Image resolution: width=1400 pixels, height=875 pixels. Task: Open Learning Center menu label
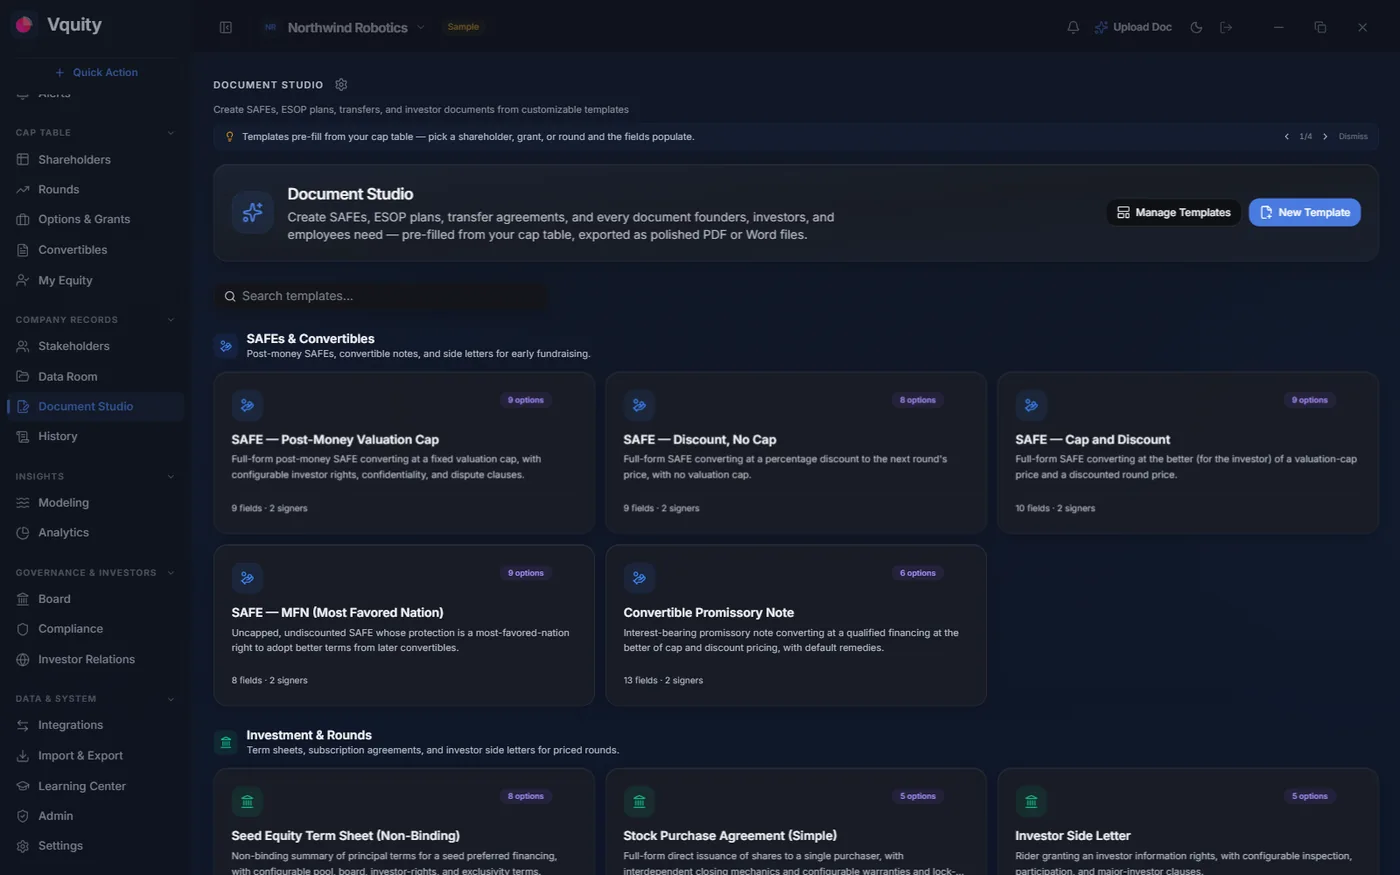82,786
